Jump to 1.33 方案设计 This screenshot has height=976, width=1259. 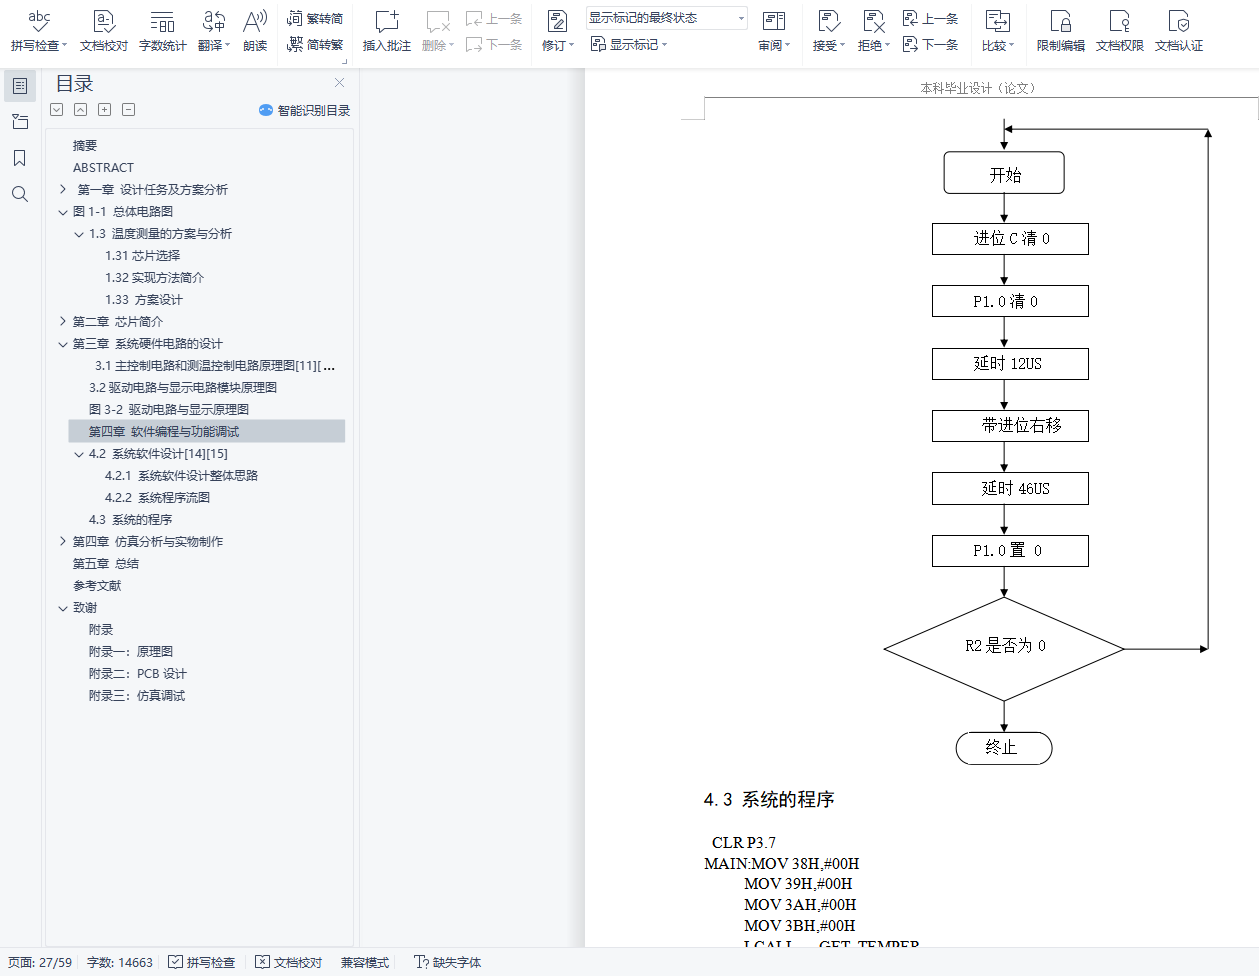(144, 299)
